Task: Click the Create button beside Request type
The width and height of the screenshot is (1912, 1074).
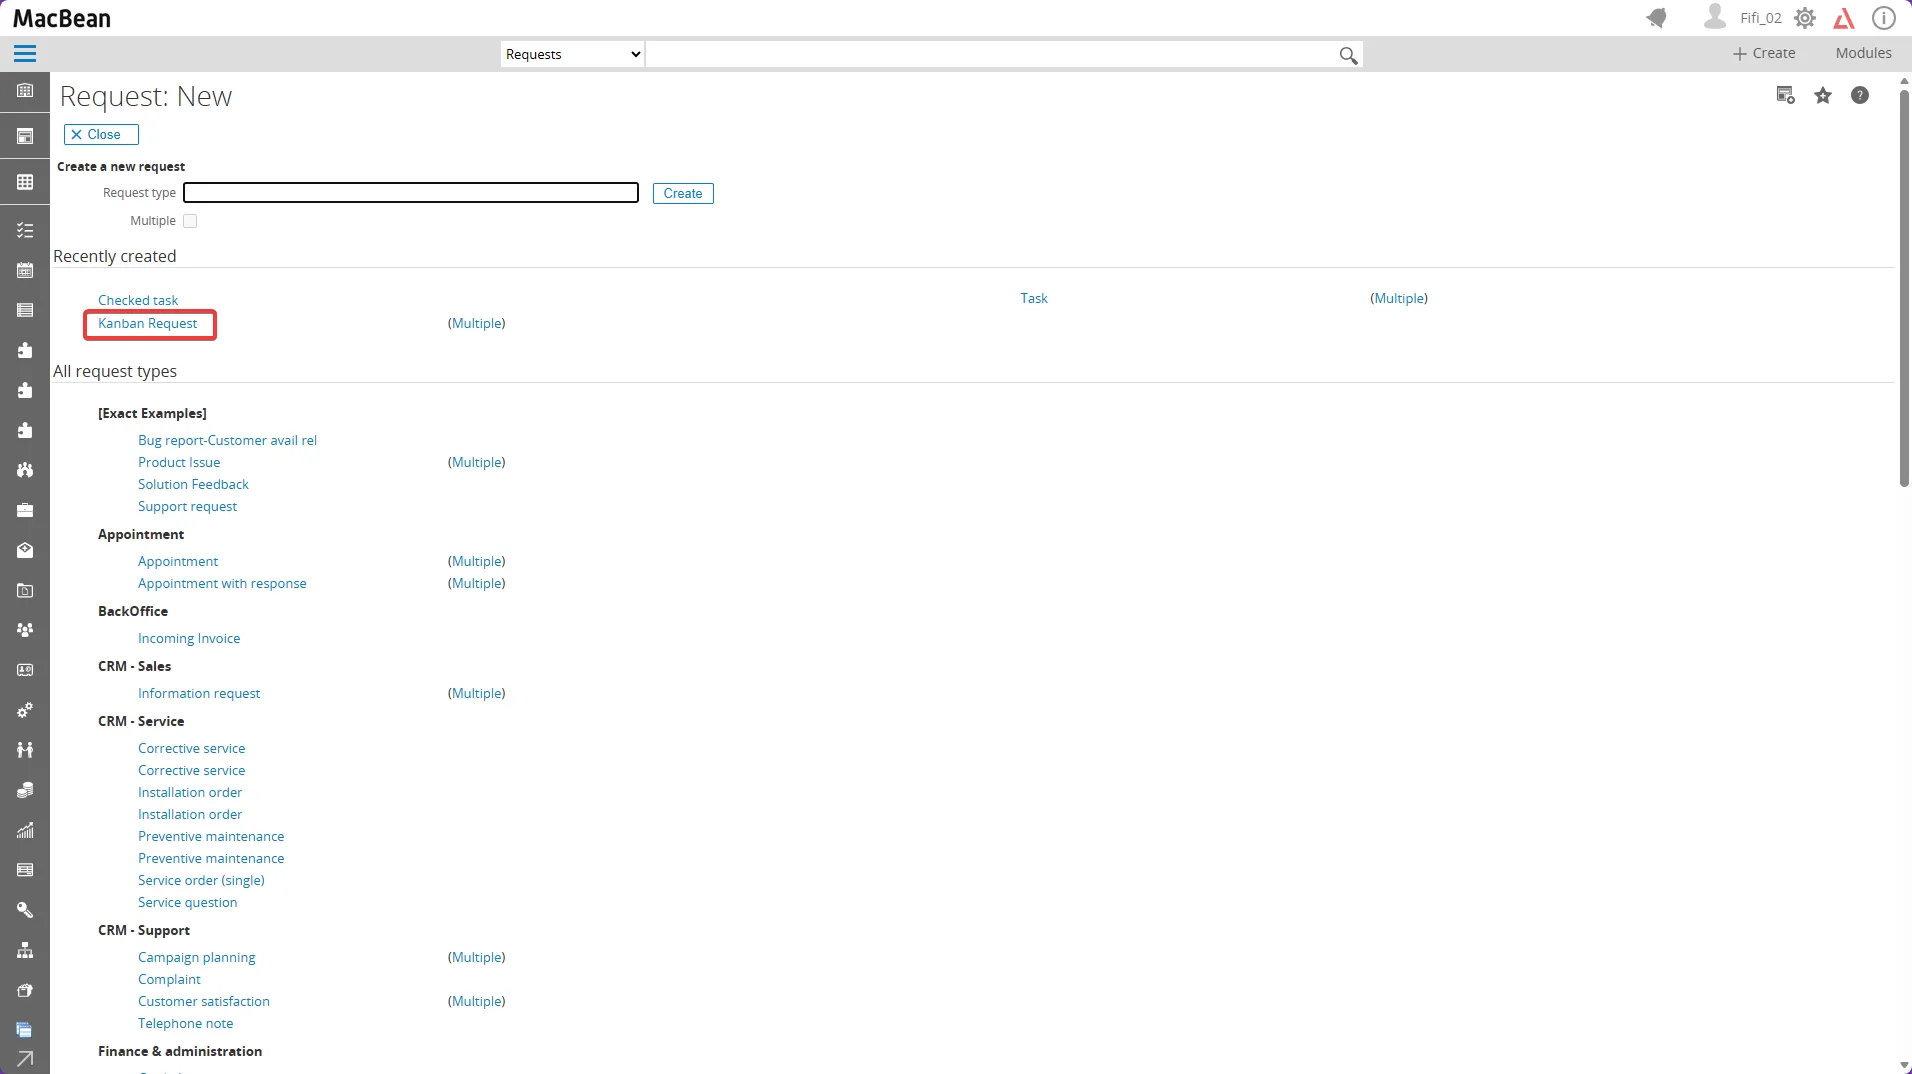Action: (682, 194)
